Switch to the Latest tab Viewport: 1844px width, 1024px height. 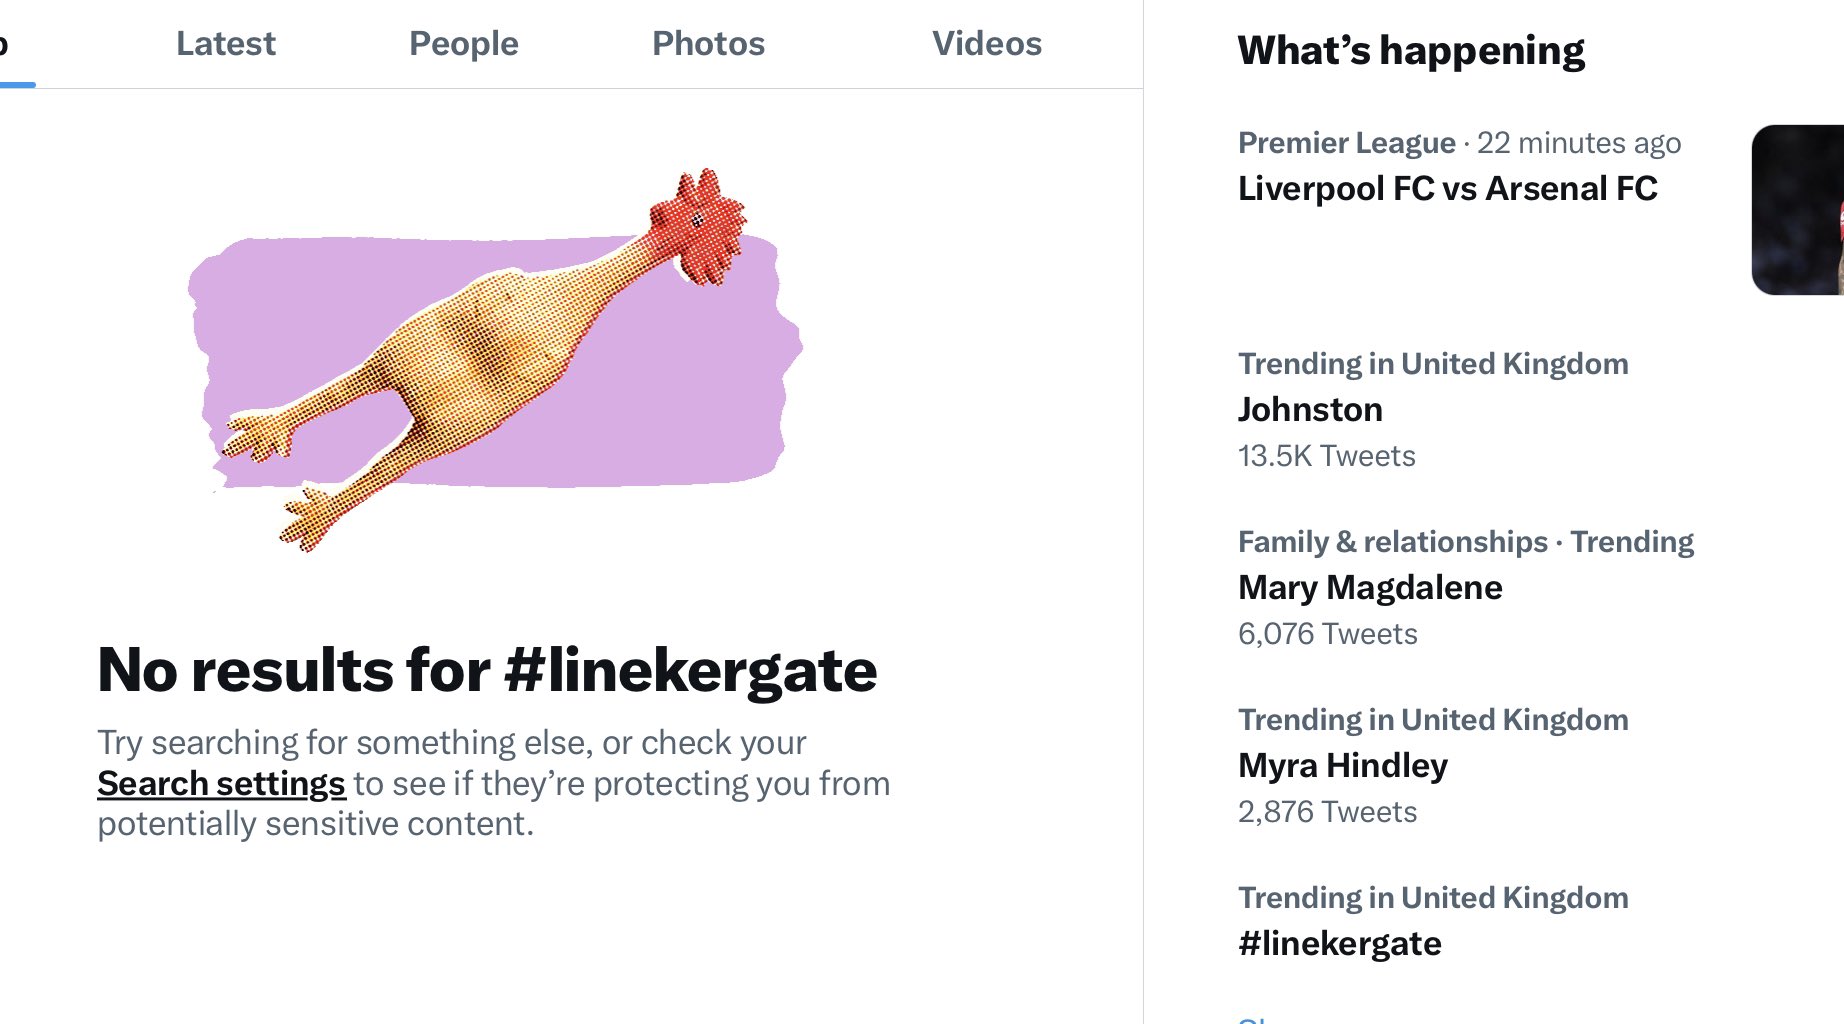tap(225, 44)
